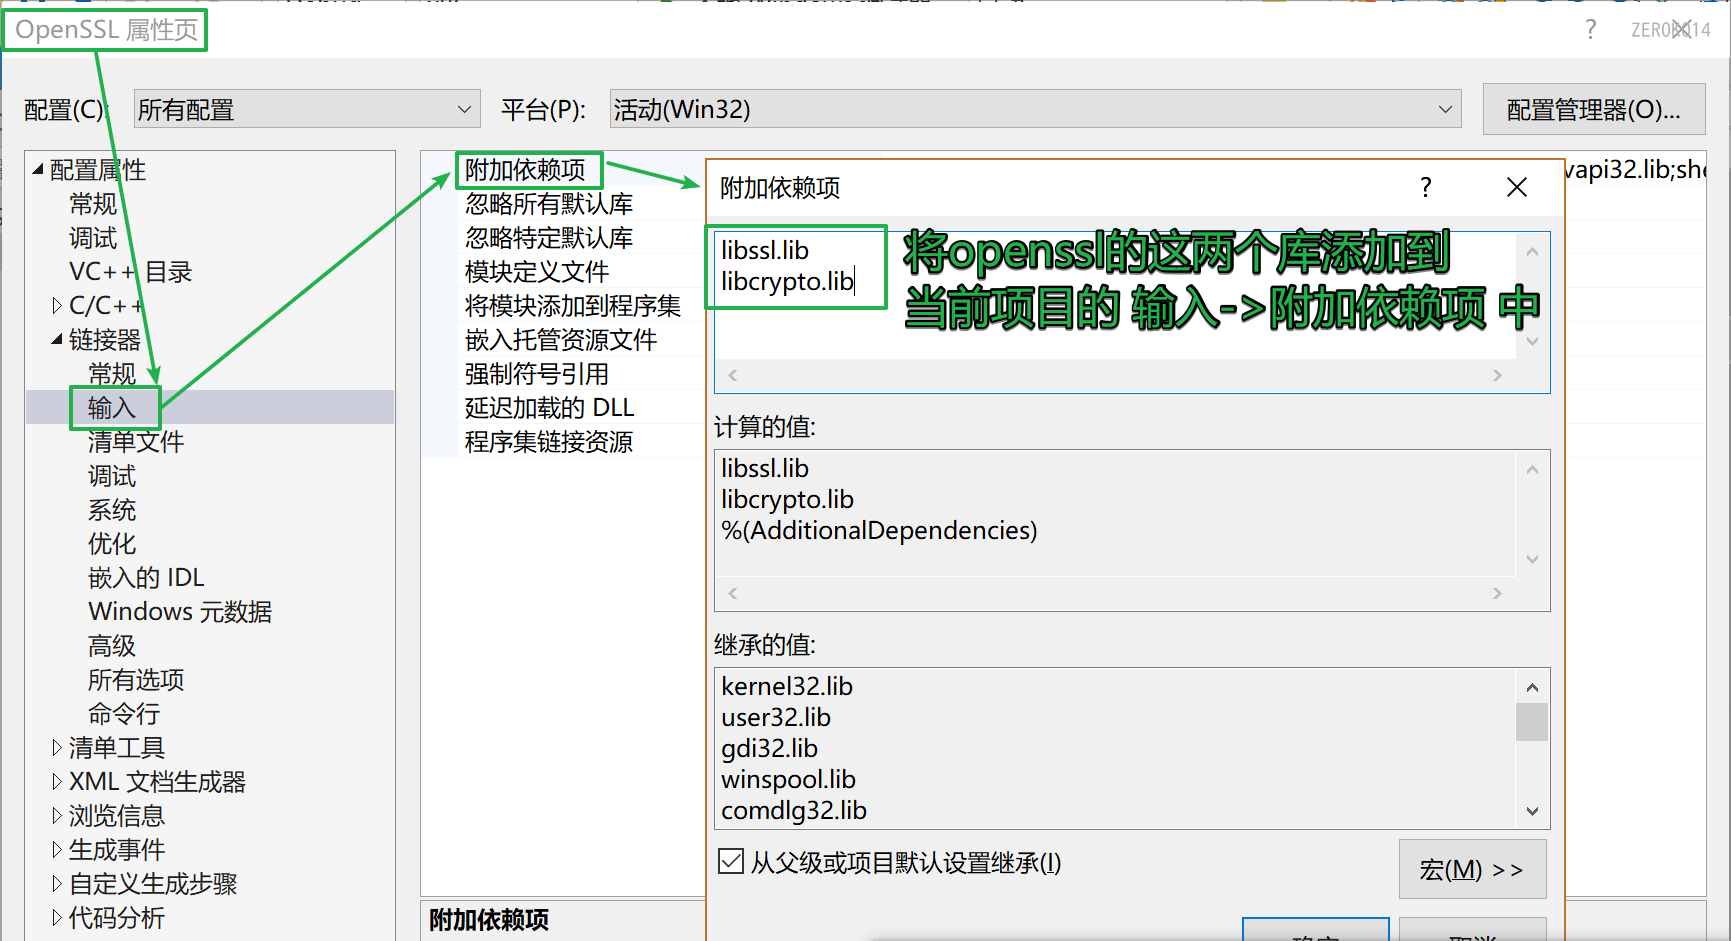Click user32.lib in 继承的值 list
Viewport: 1731px width, 941px height.
tap(776, 717)
